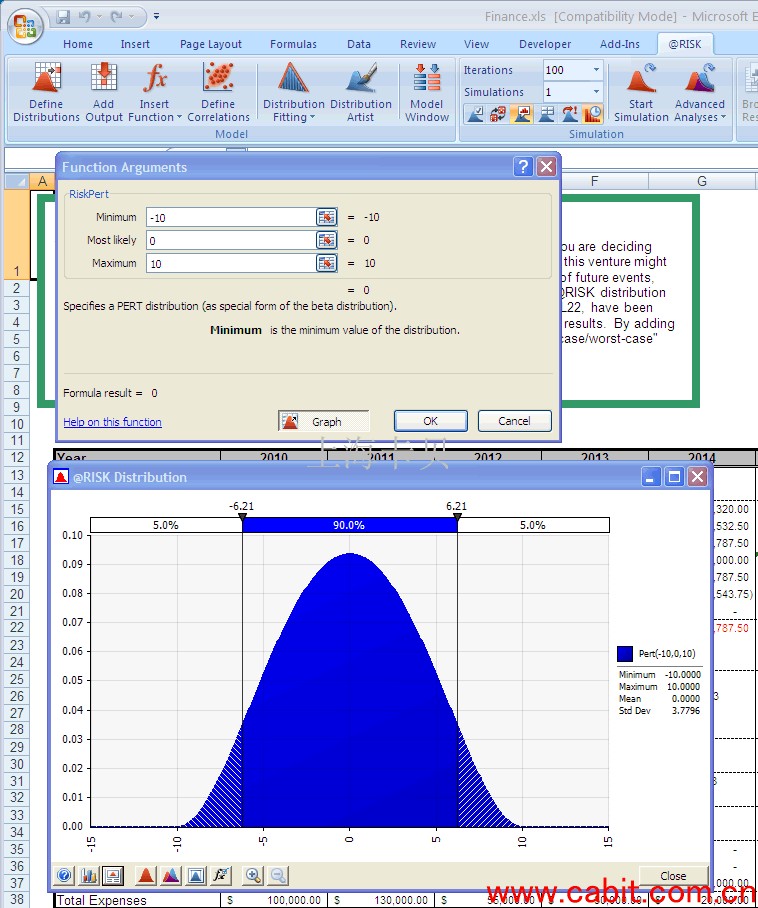The width and height of the screenshot is (758, 908).
Task: Open the Page Layout tab
Action: 211,44
